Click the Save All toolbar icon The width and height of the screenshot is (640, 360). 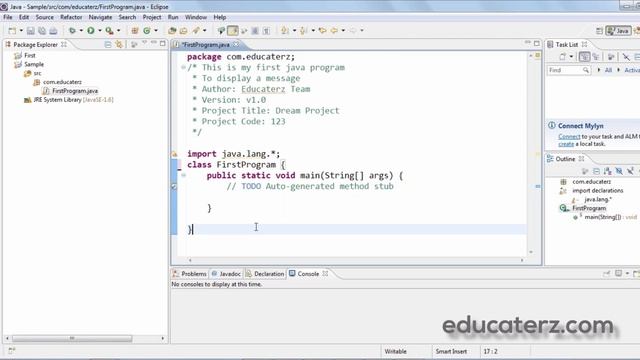tap(42, 31)
